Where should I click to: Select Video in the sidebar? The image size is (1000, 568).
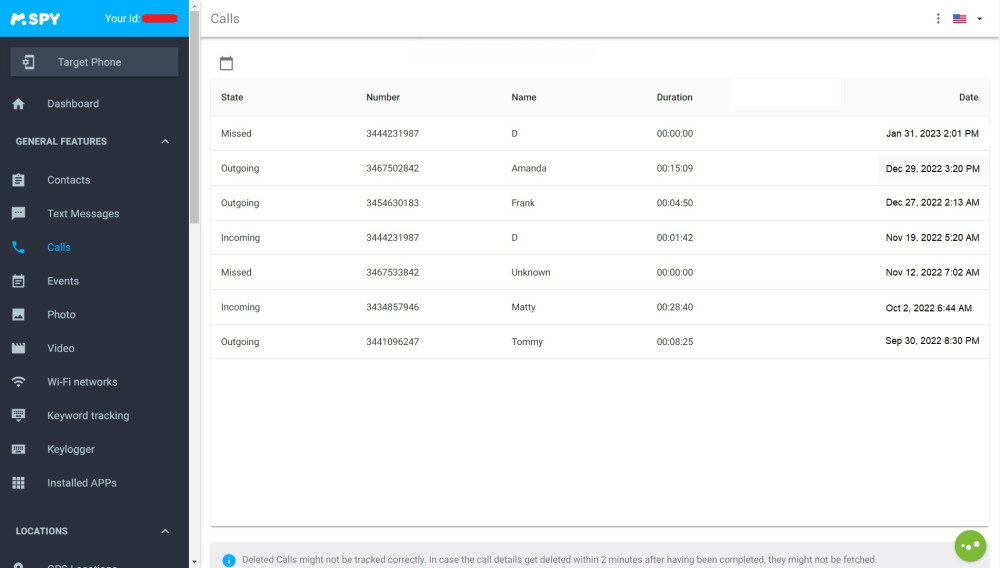(60, 348)
